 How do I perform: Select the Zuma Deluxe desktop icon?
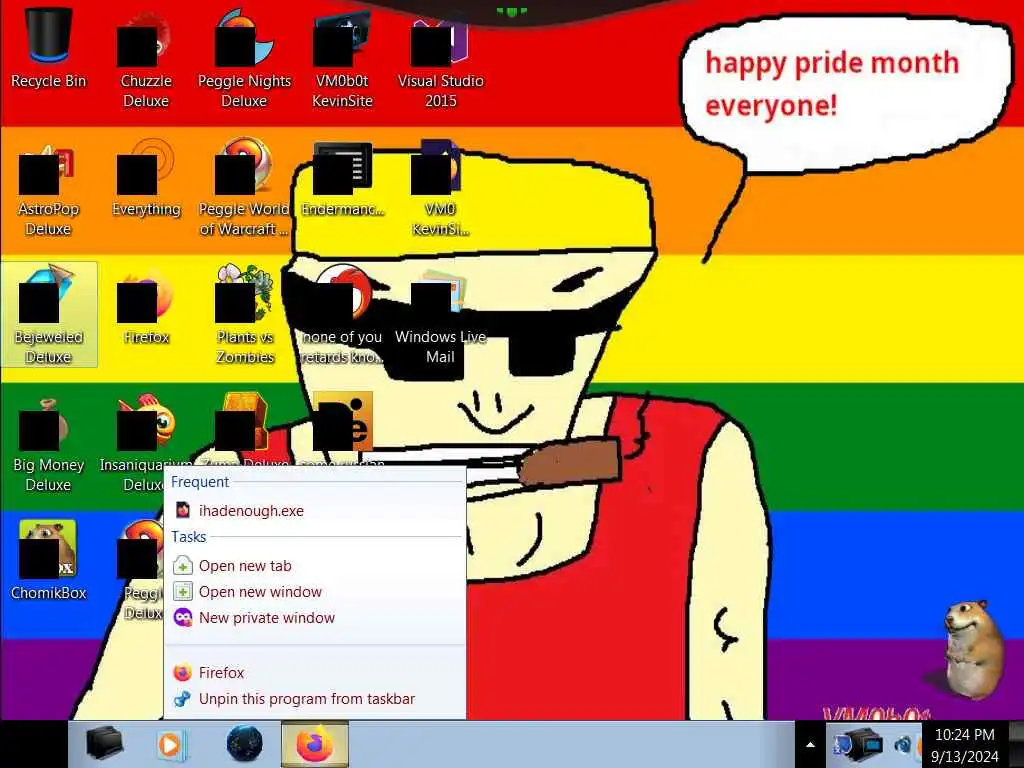(243, 421)
